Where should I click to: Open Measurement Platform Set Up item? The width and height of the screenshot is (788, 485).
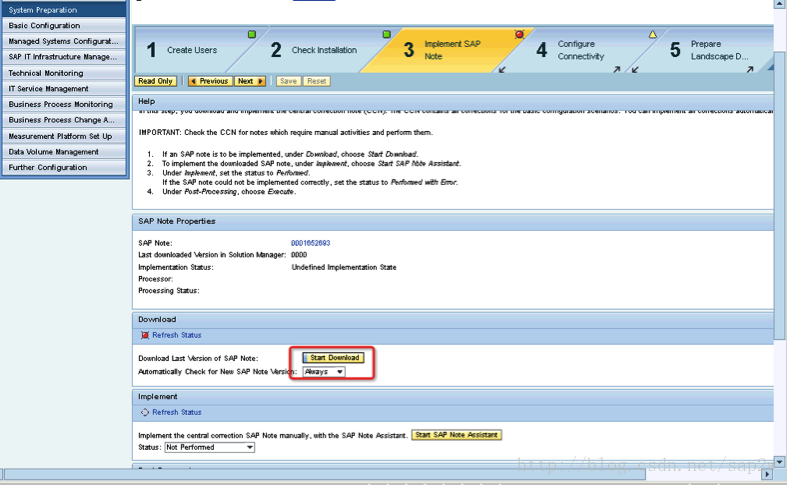[64, 136]
